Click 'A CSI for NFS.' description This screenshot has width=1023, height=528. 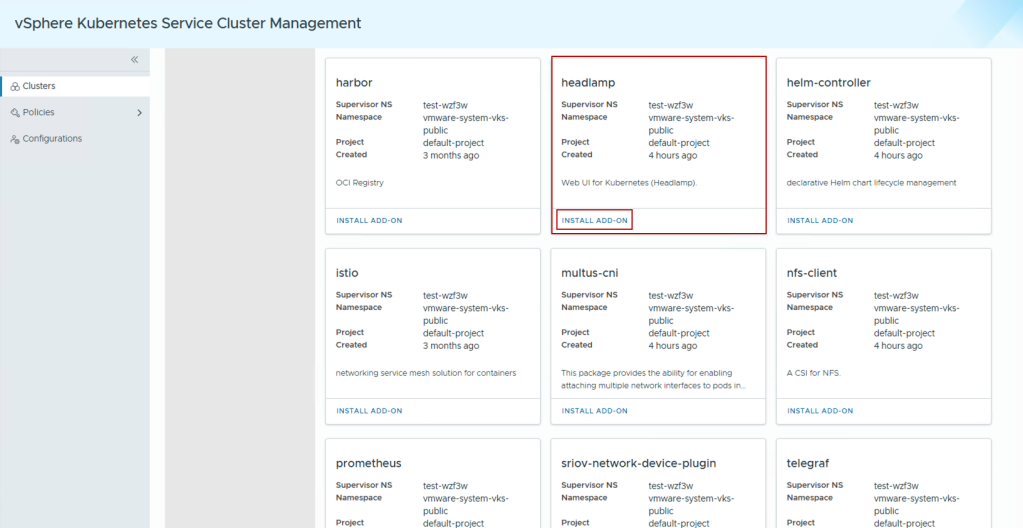tap(814, 373)
